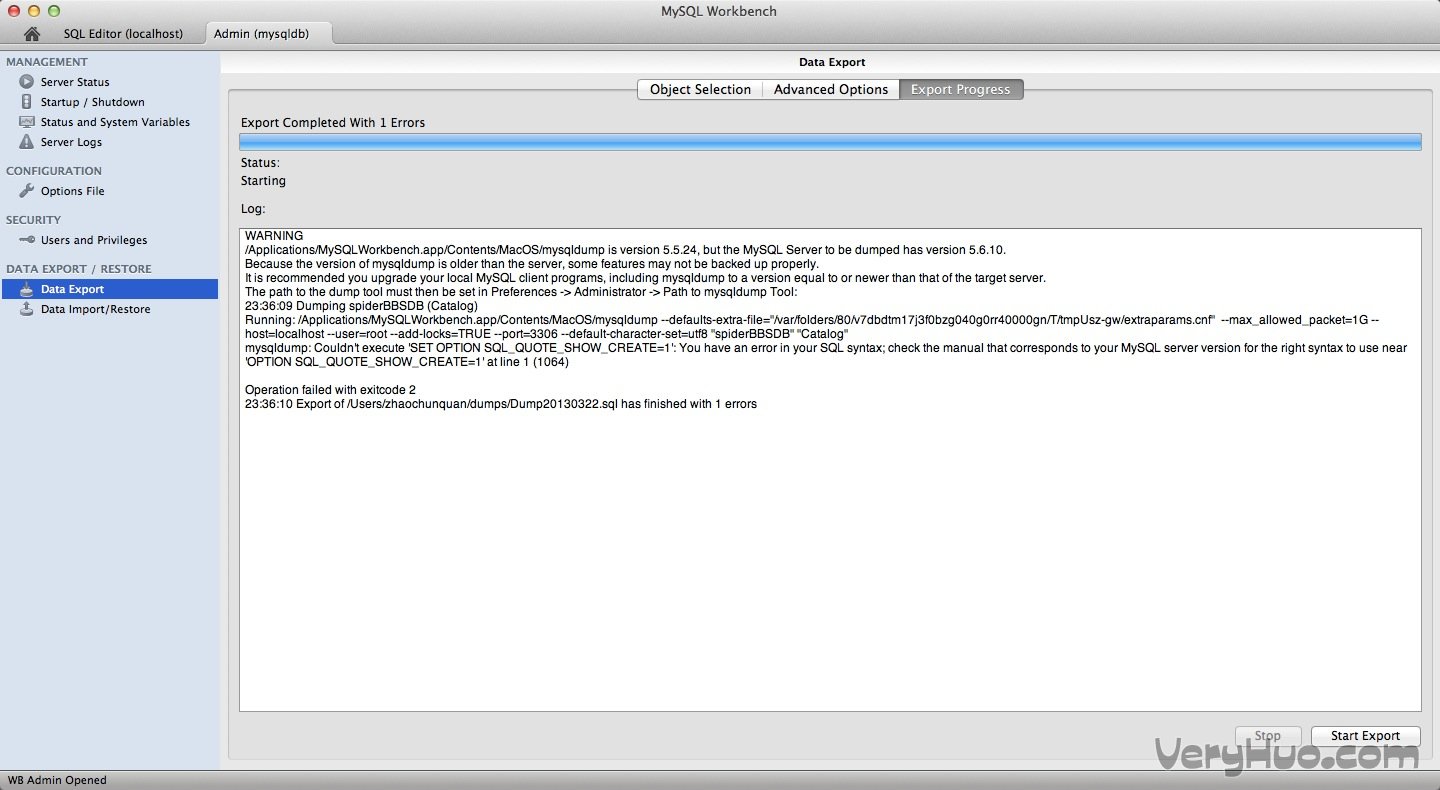
Task: Switch to SQL Editor (localhost) tab
Action: pos(123,33)
